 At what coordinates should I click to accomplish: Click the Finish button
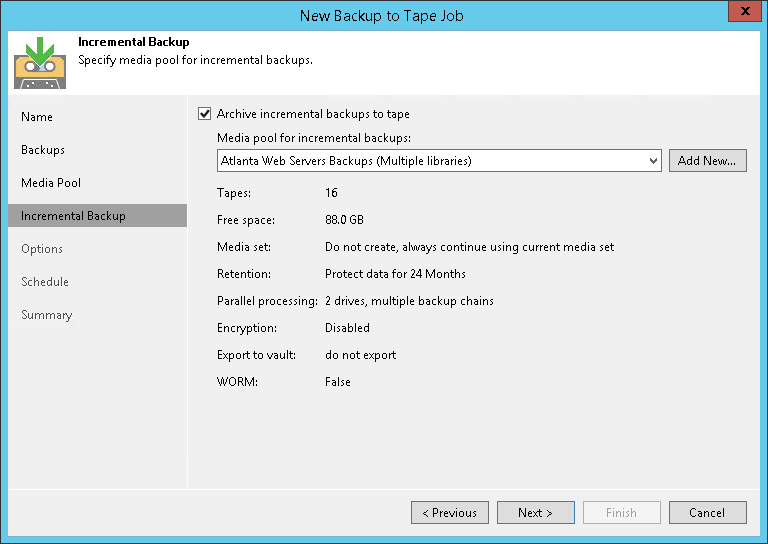(x=621, y=513)
